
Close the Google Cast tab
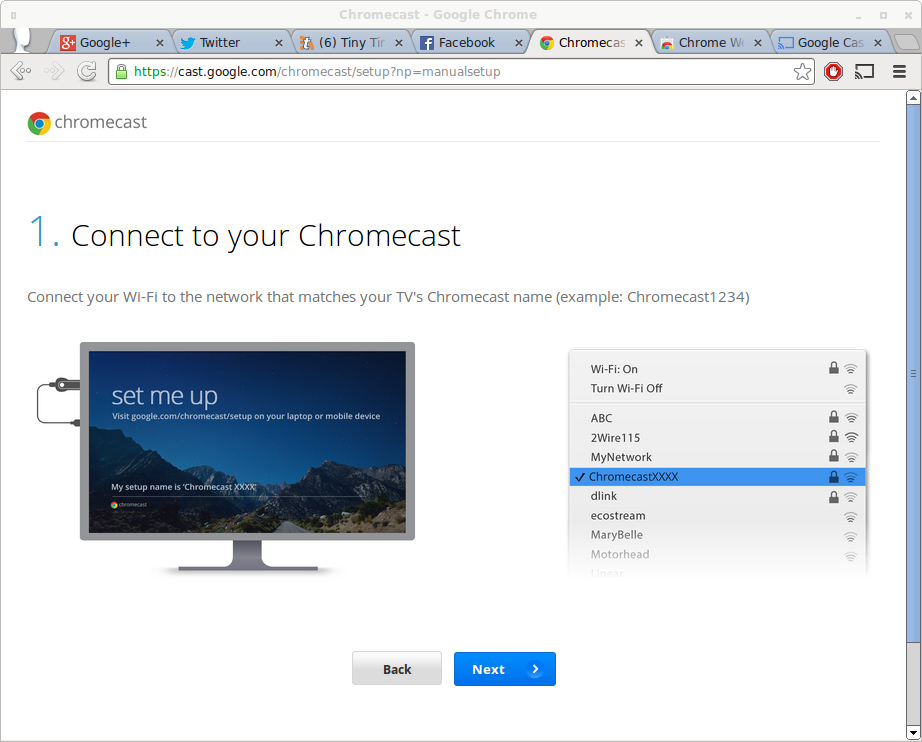tap(877, 43)
